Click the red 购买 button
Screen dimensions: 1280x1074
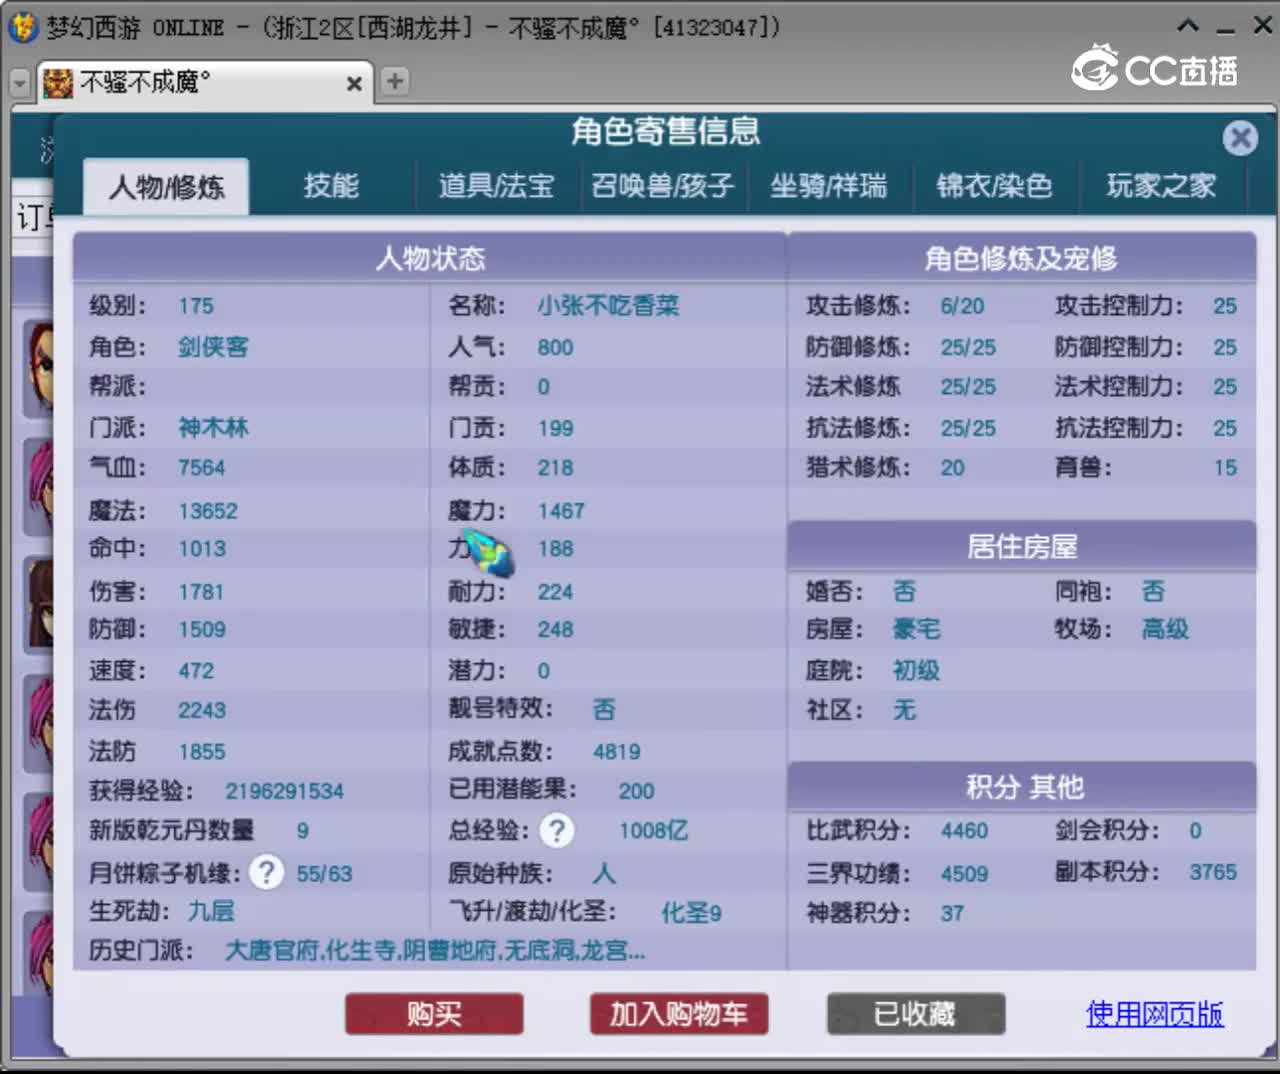434,1014
